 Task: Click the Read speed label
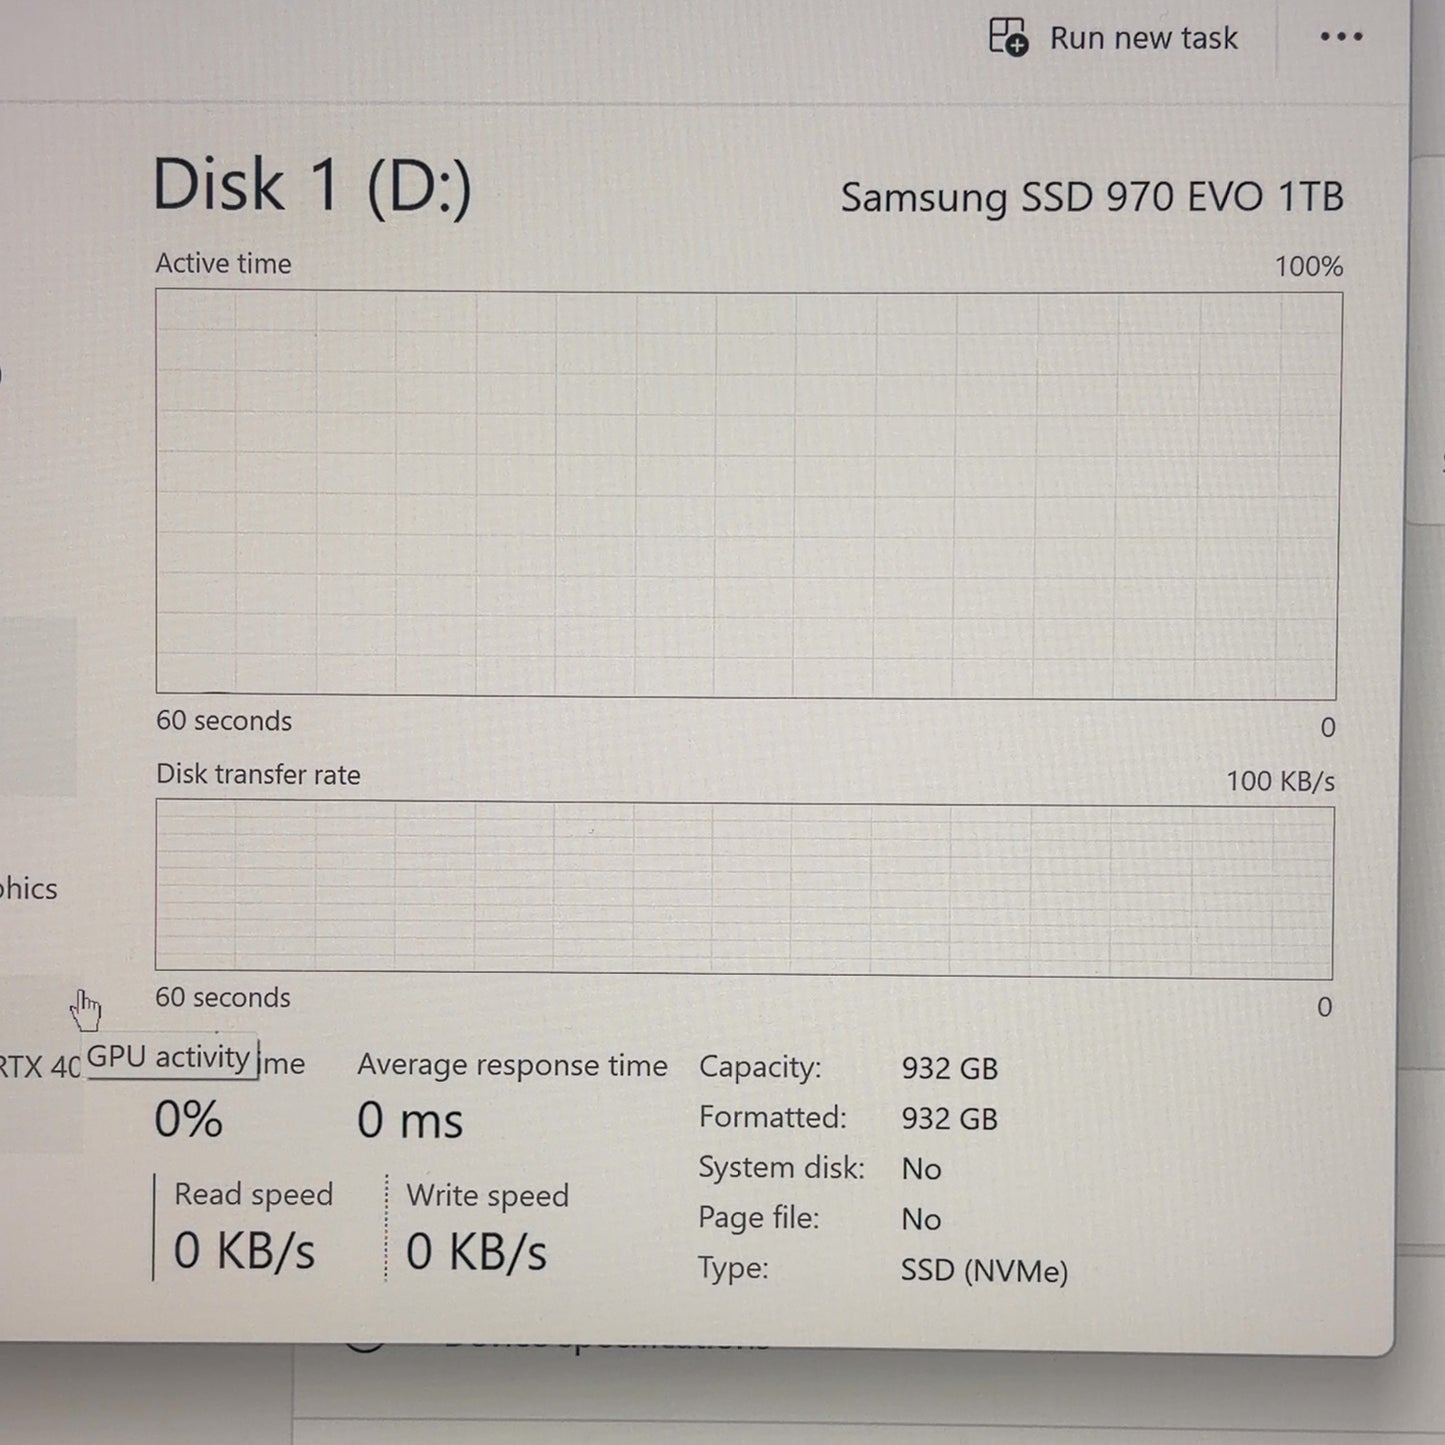[x=253, y=1195]
